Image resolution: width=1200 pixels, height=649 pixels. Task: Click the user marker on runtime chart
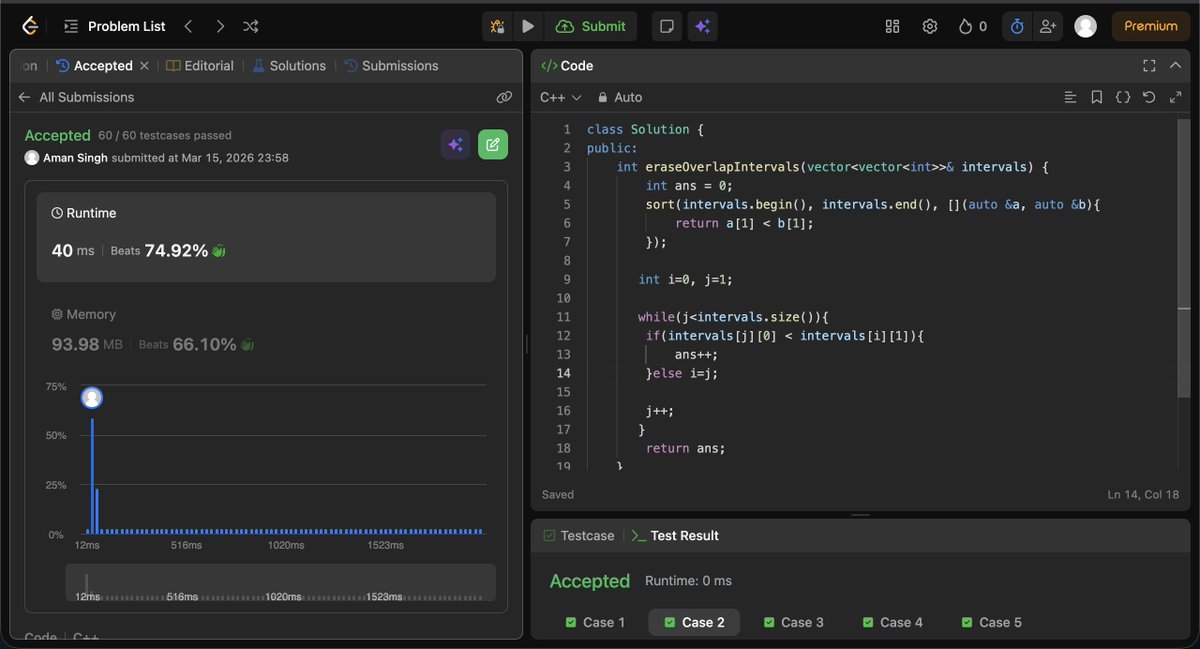coord(92,398)
